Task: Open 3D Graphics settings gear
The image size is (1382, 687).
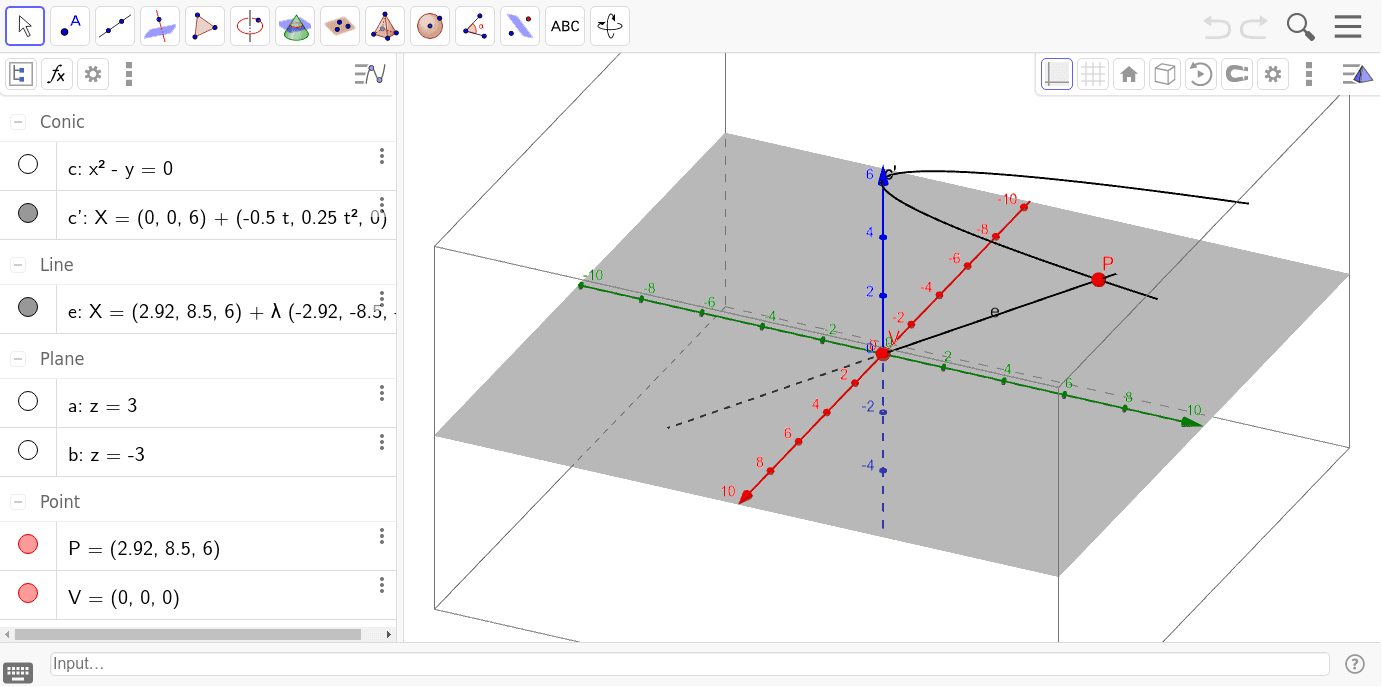Action: pos(1273,74)
